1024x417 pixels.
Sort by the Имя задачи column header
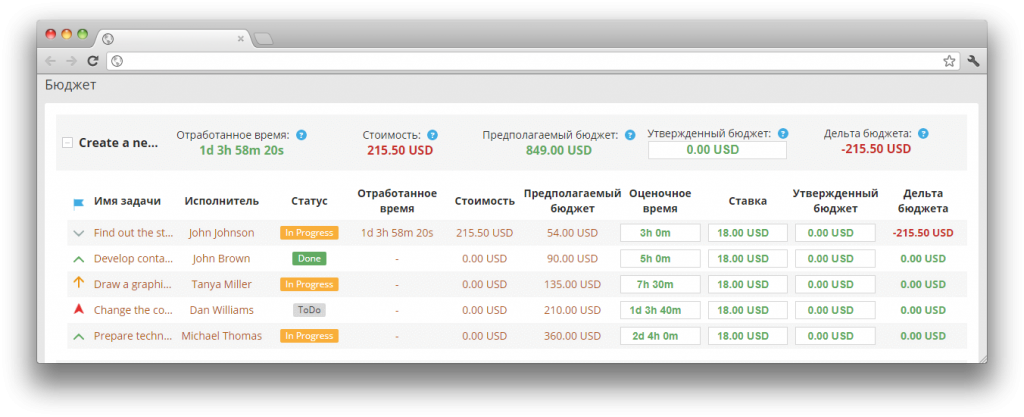click(x=127, y=201)
